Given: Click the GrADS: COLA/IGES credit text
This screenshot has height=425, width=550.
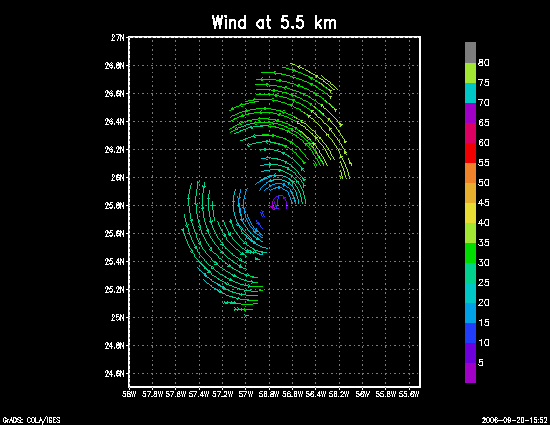Looking at the screenshot, I should pyautogui.click(x=32, y=420).
